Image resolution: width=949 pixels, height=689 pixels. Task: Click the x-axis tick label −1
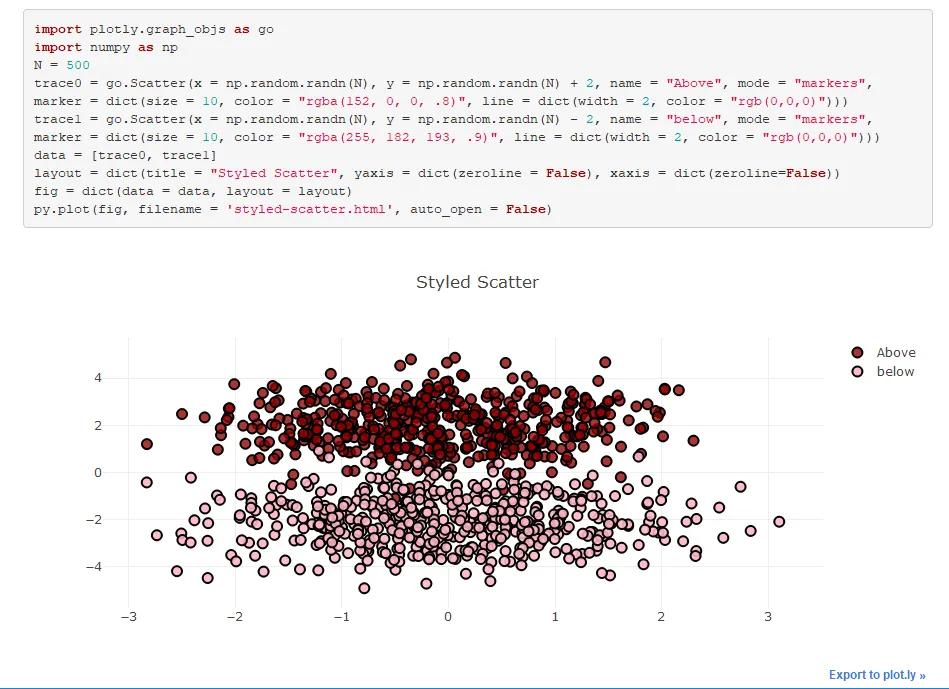click(341, 616)
